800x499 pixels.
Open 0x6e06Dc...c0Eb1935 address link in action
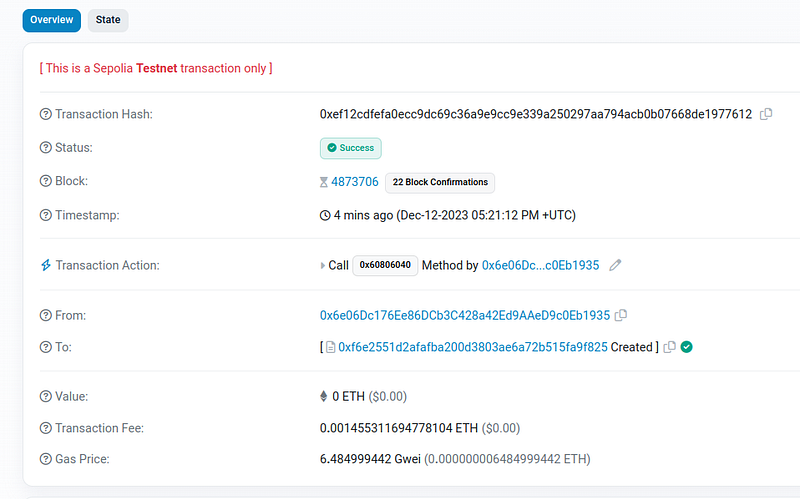[540, 265]
